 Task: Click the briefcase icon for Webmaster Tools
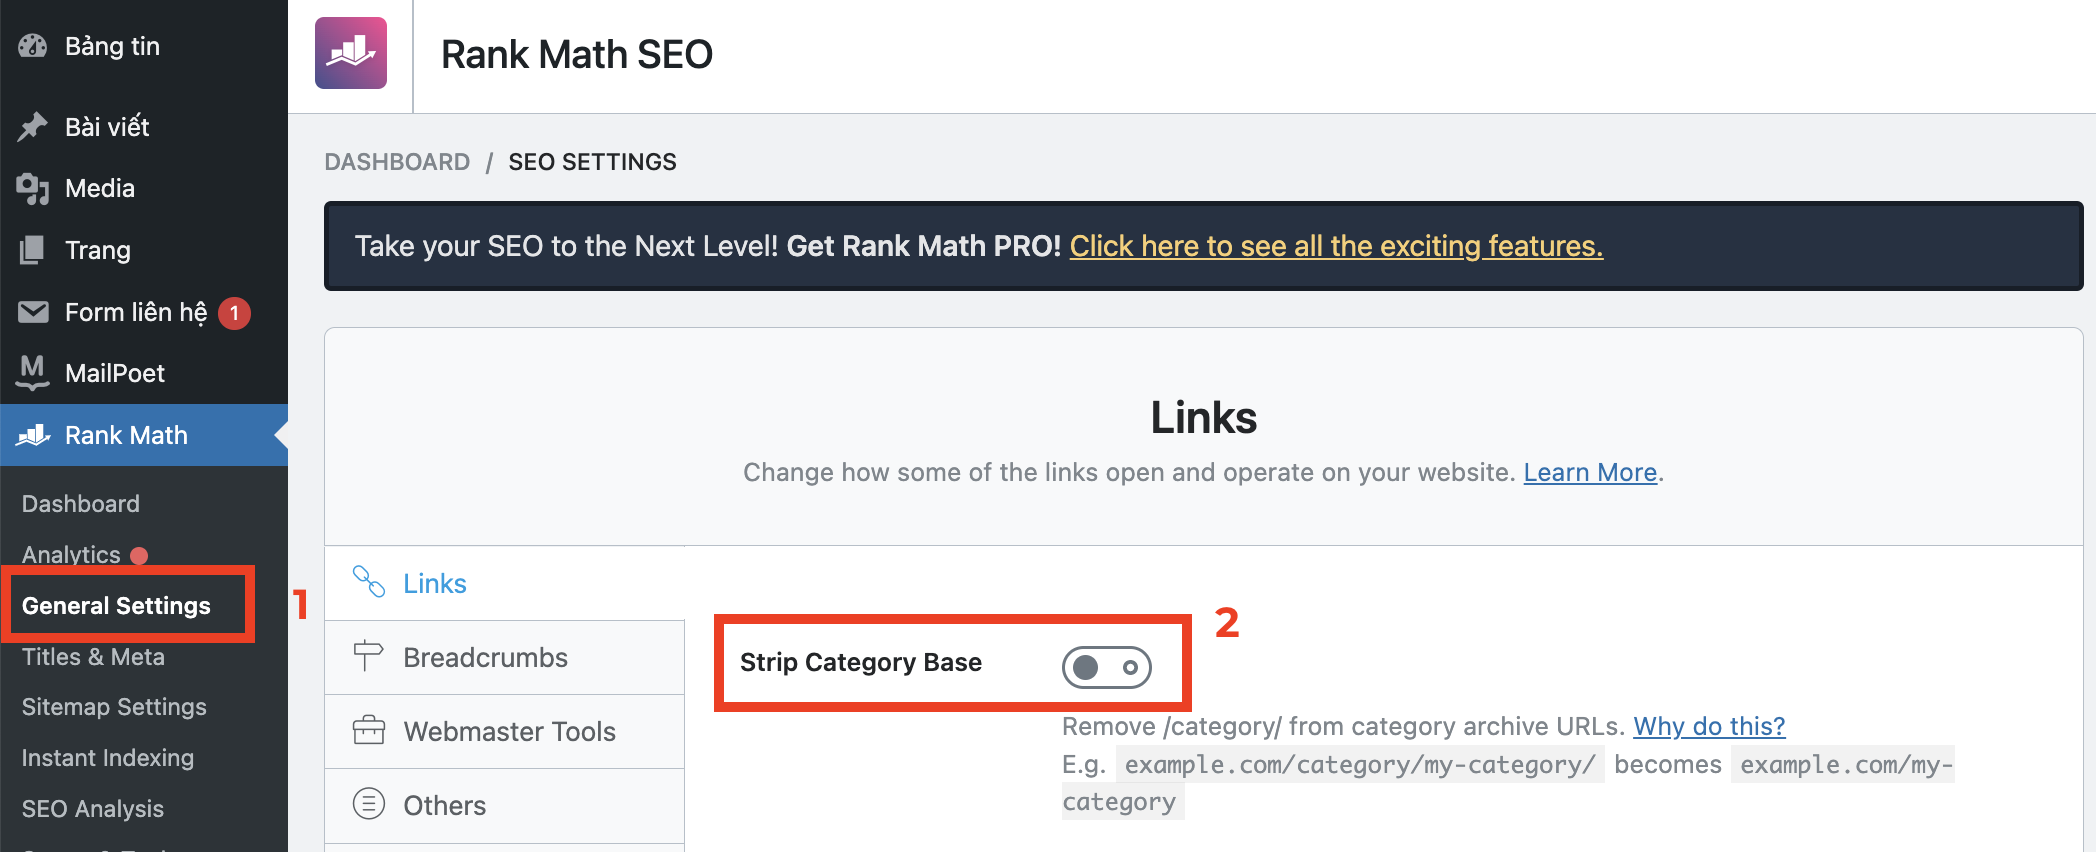tap(368, 731)
